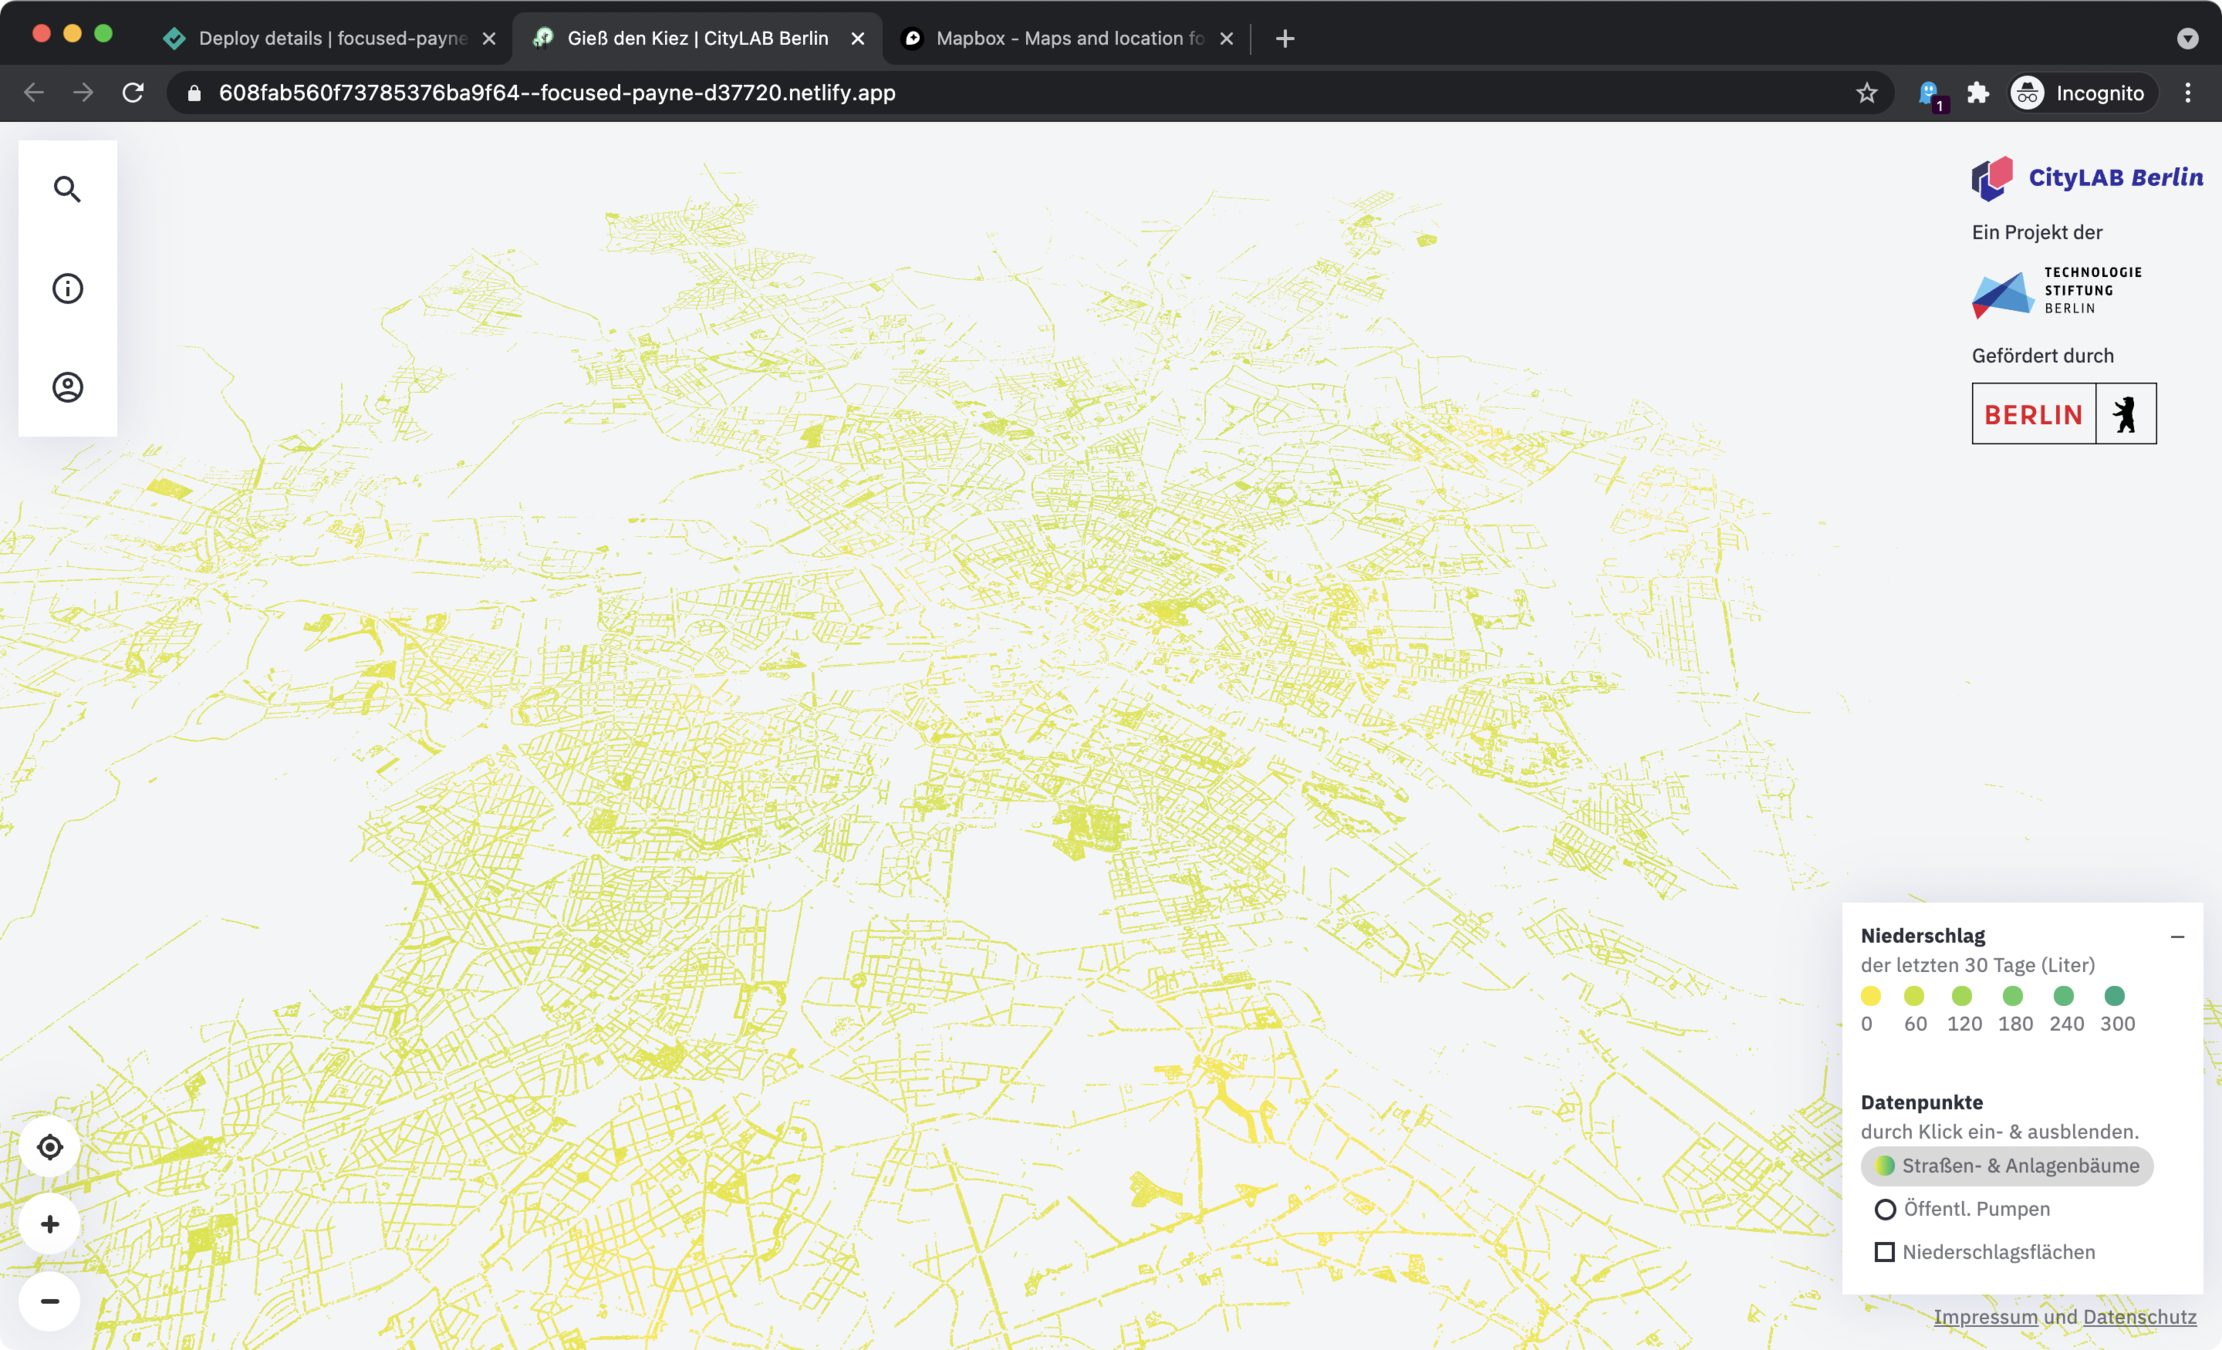Collapse the Niederschlag legend panel
Screen dimensions: 2222x1350
tap(2177, 937)
